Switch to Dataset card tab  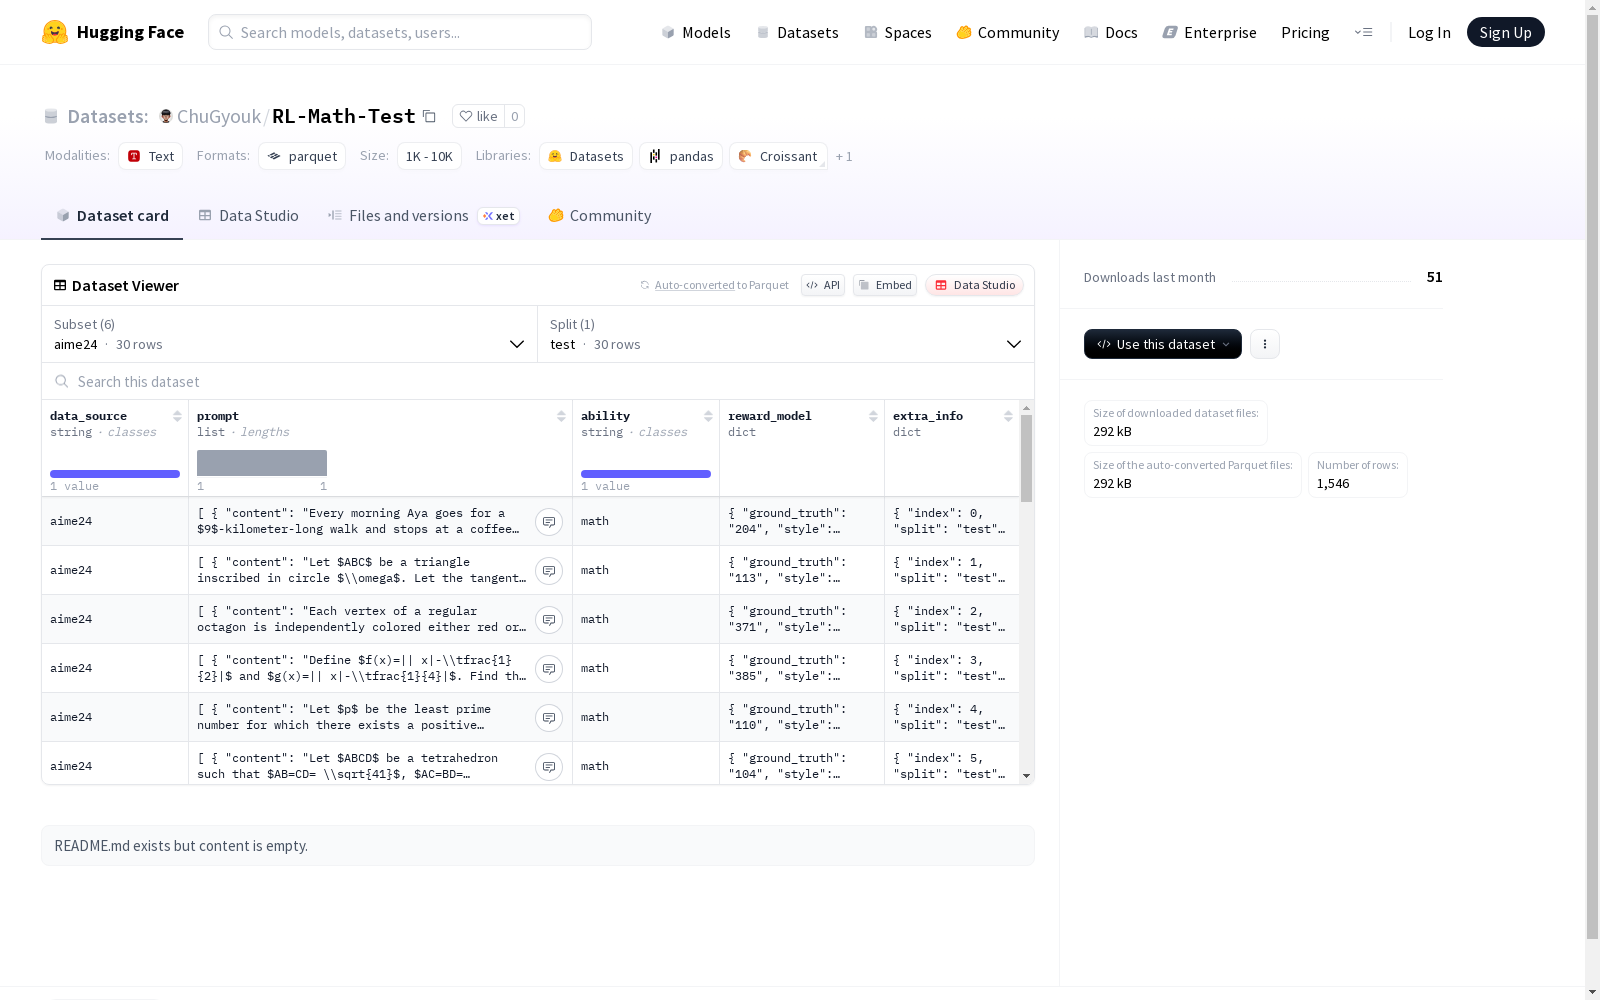[x=112, y=215]
